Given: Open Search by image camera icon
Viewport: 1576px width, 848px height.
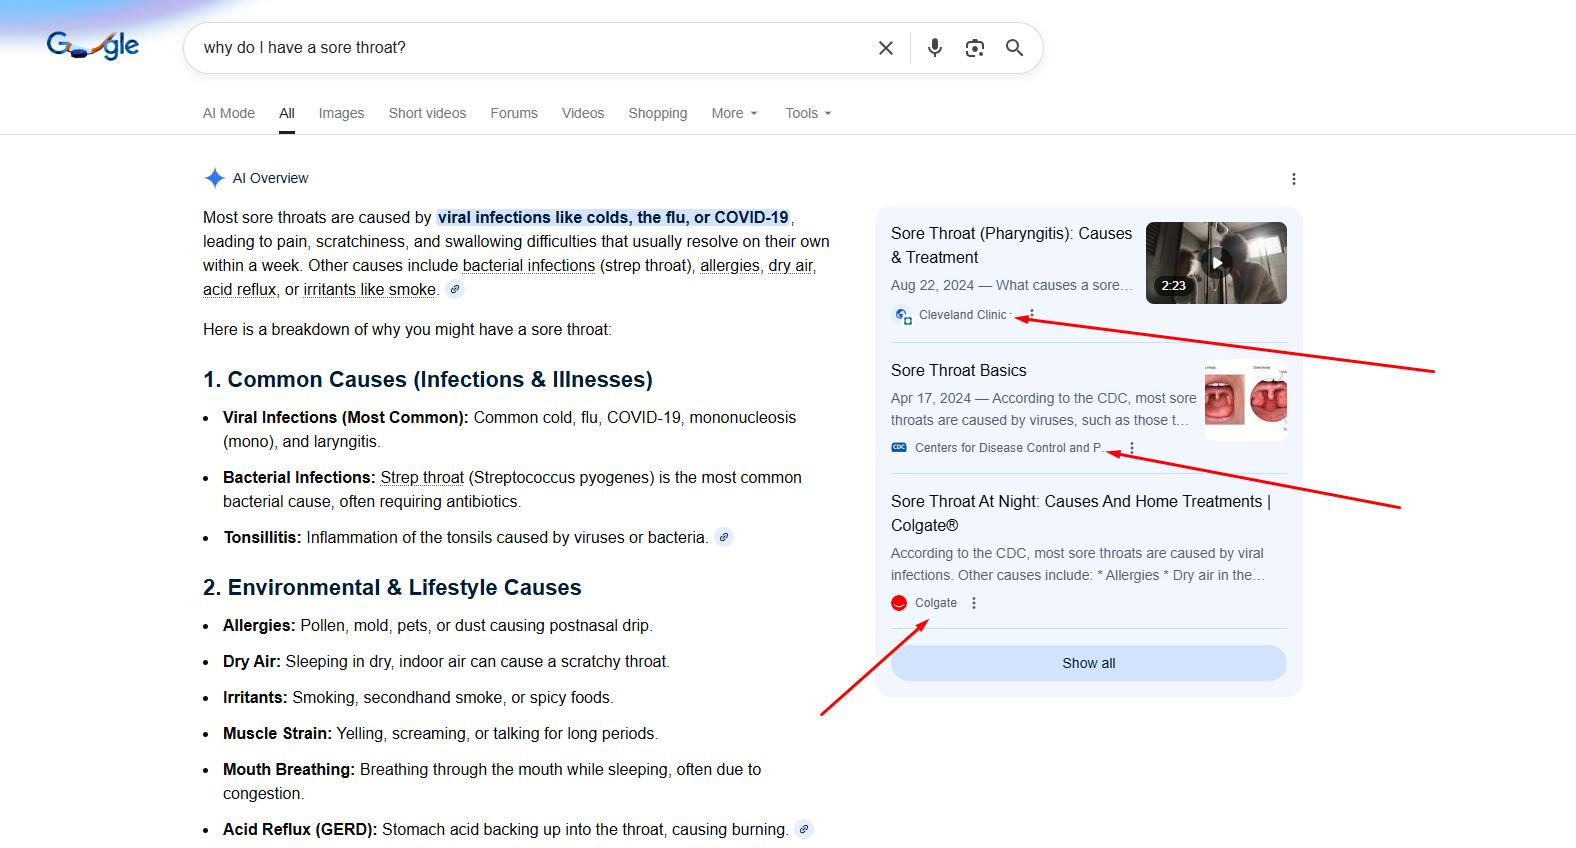Looking at the screenshot, I should (x=974, y=48).
